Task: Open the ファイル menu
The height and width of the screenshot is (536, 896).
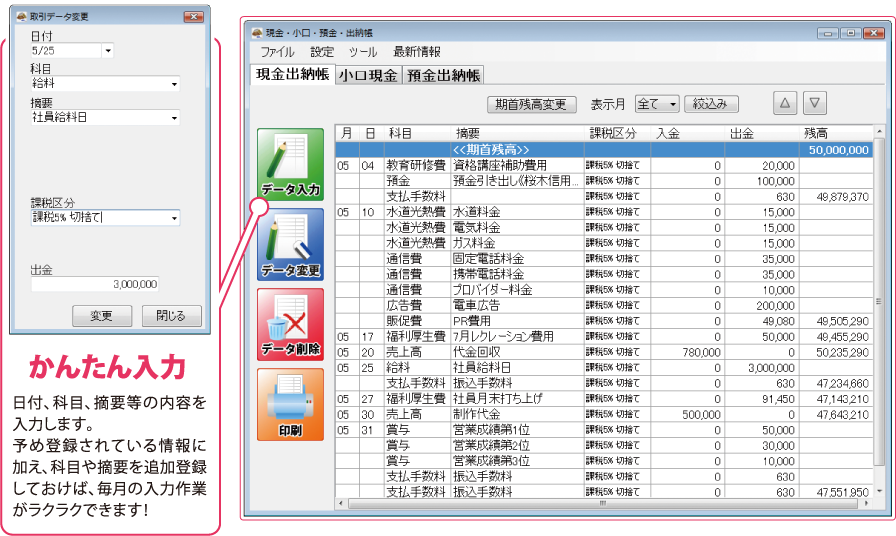Action: point(277,51)
